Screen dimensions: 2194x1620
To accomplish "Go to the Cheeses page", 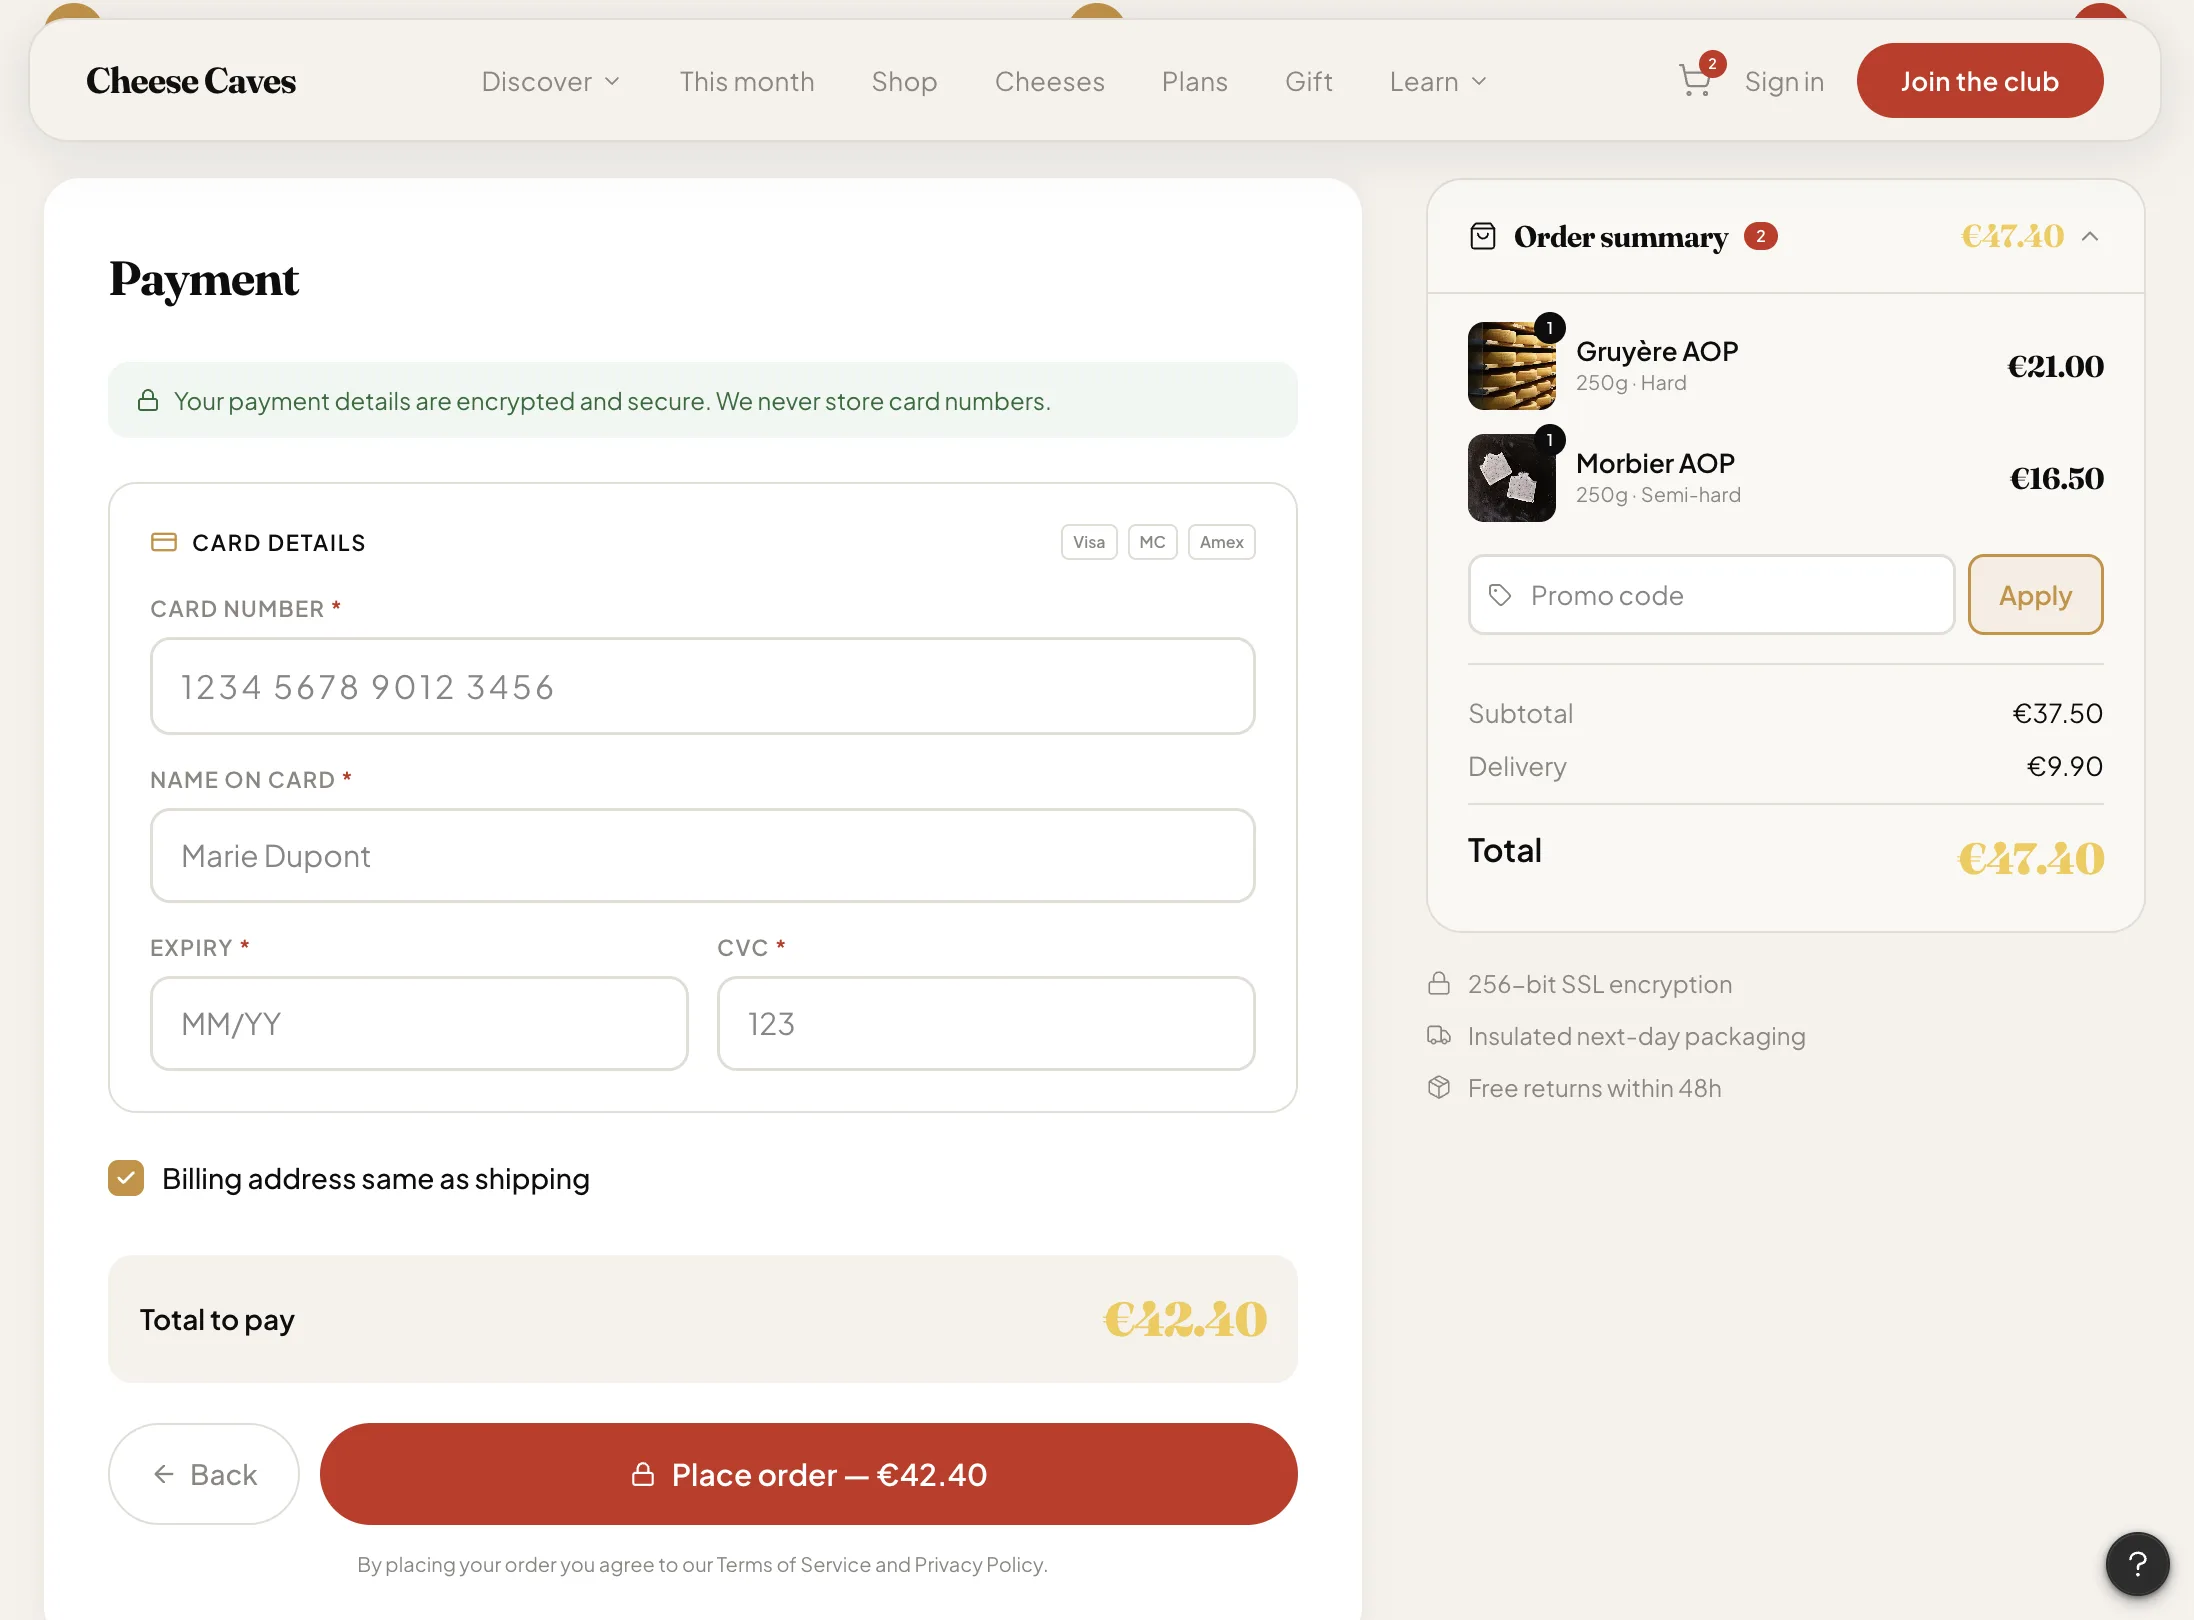I will 1050,80.
